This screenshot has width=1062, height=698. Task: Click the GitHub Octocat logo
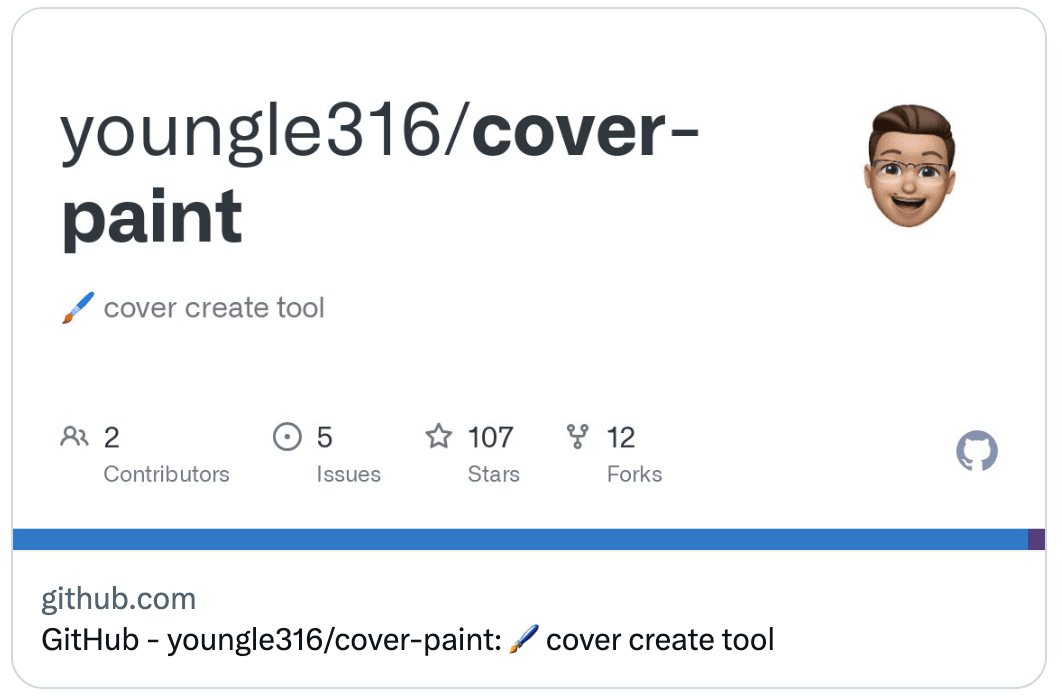point(977,452)
